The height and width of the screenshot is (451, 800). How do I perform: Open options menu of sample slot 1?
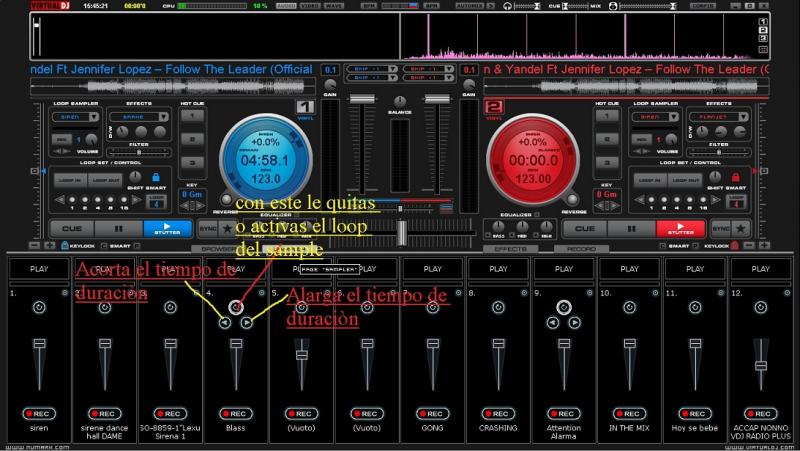tap(65, 293)
